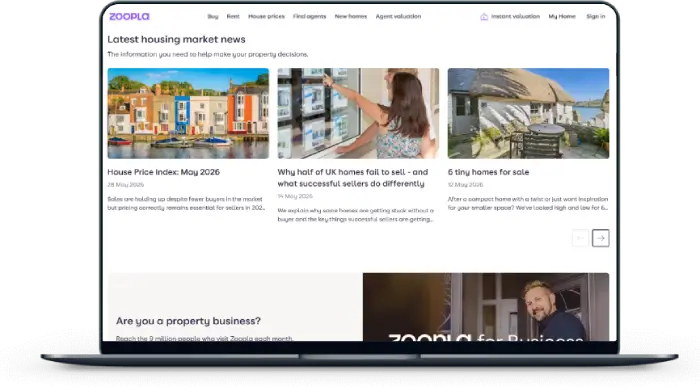Screen dimensions: 700x387
Task: Open House Price Index: May 2026 article
Action: tap(163, 172)
